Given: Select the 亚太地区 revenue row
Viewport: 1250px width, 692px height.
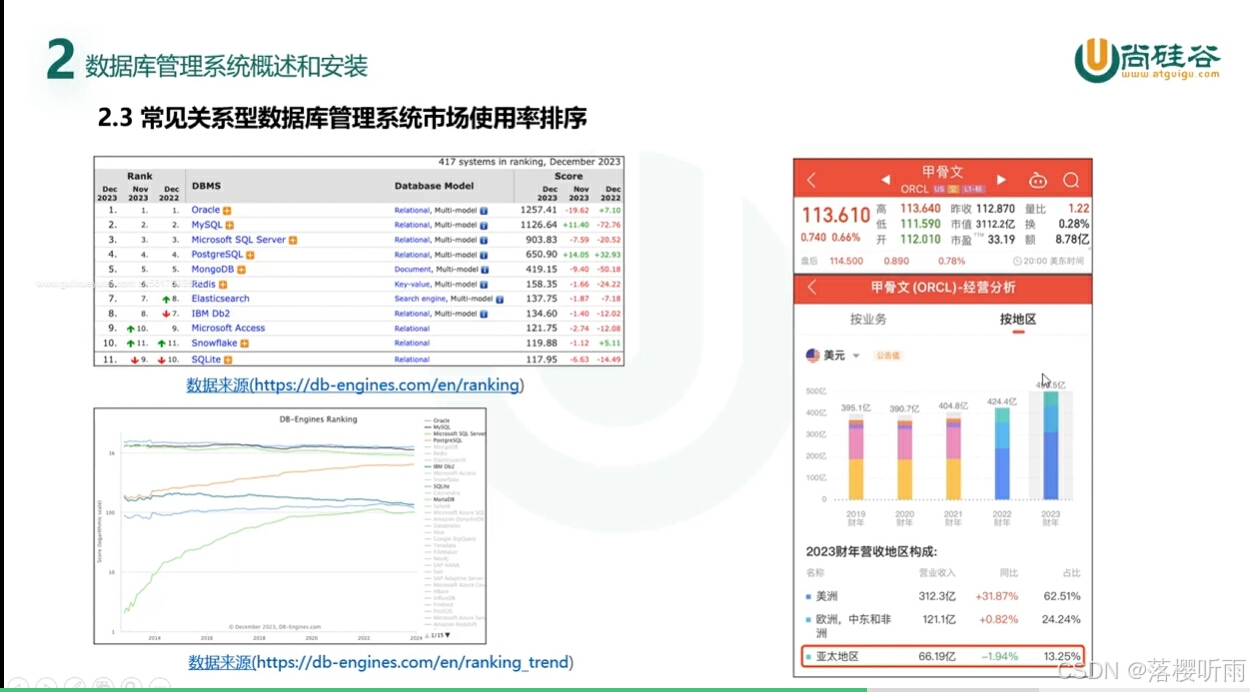Looking at the screenshot, I should click(x=943, y=657).
